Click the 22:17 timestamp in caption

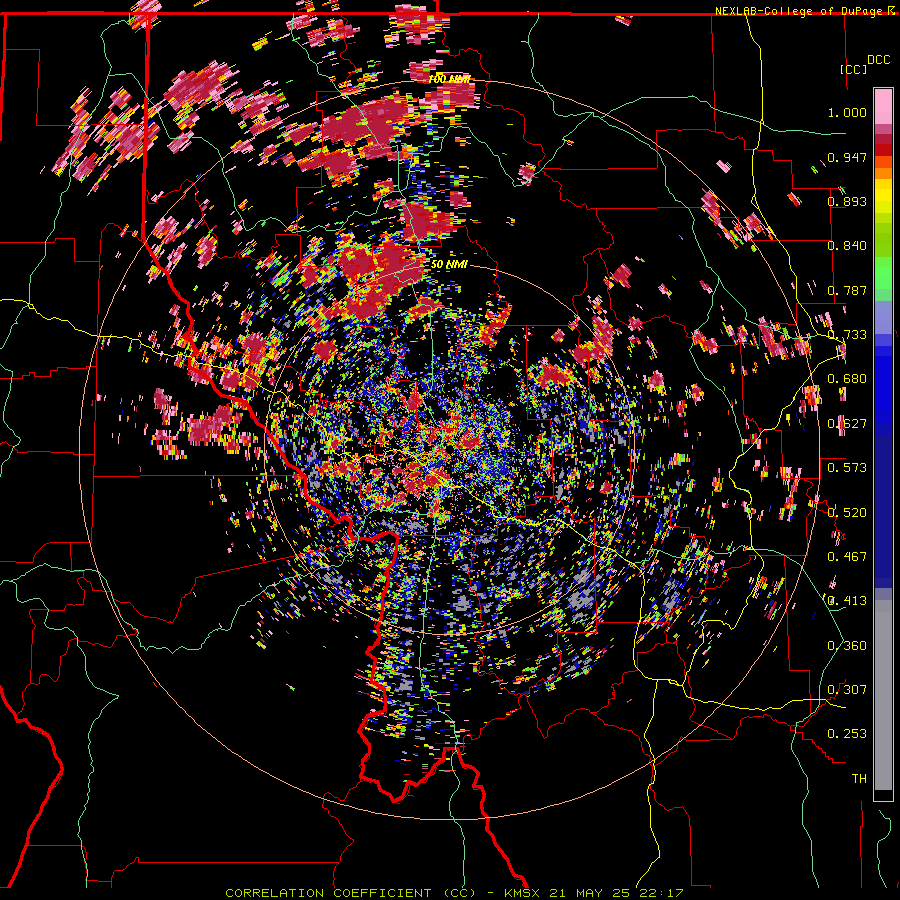(661, 893)
